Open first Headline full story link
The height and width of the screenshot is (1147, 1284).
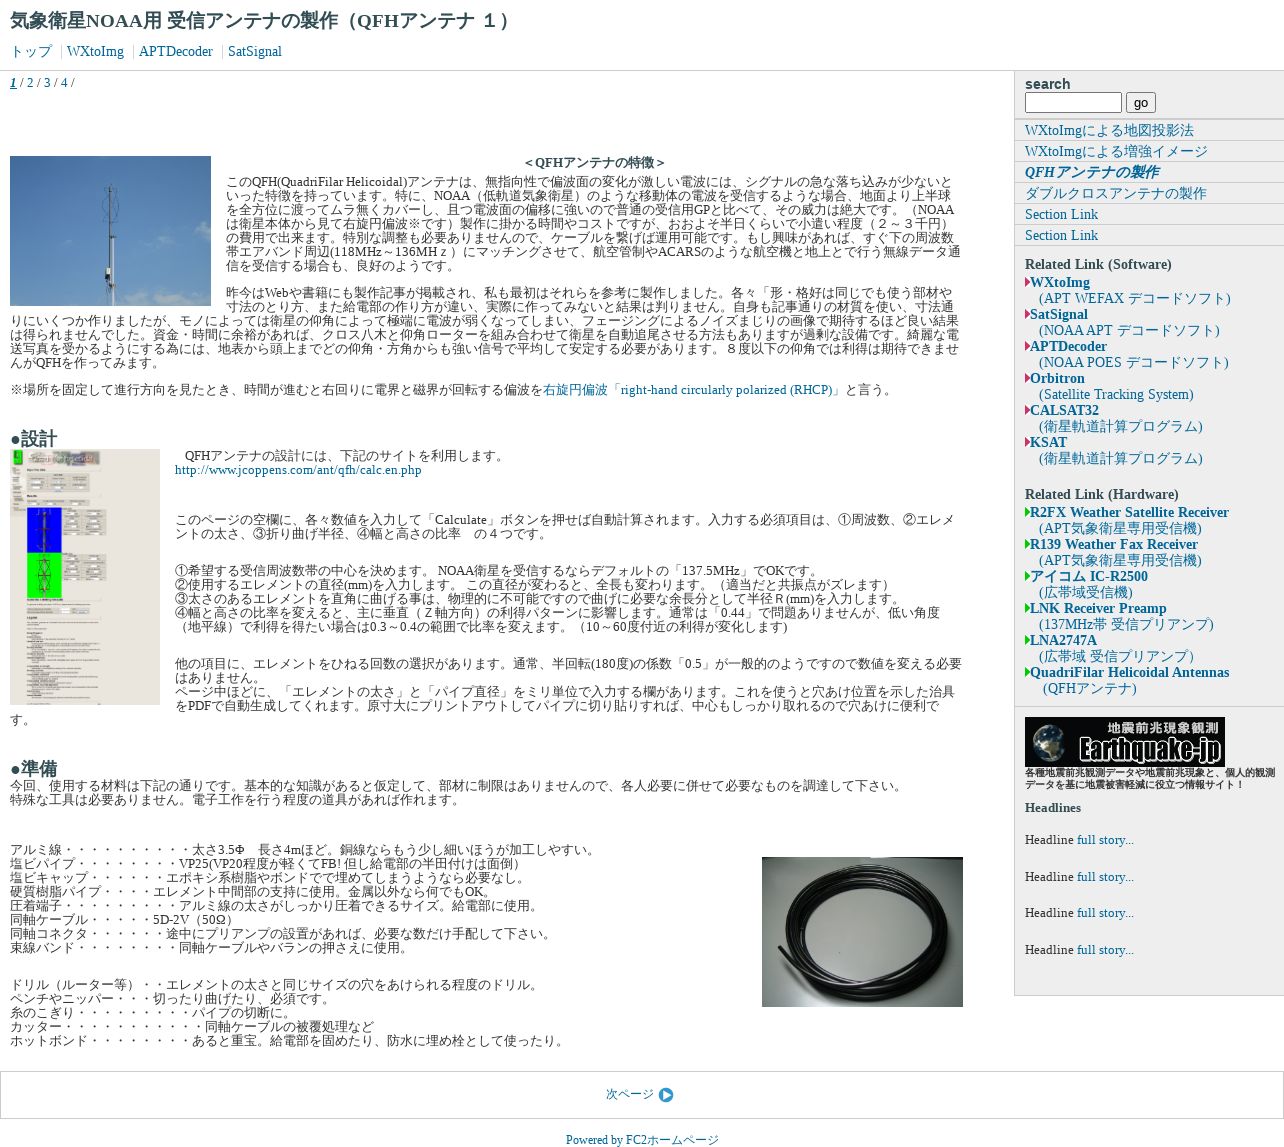1105,841
